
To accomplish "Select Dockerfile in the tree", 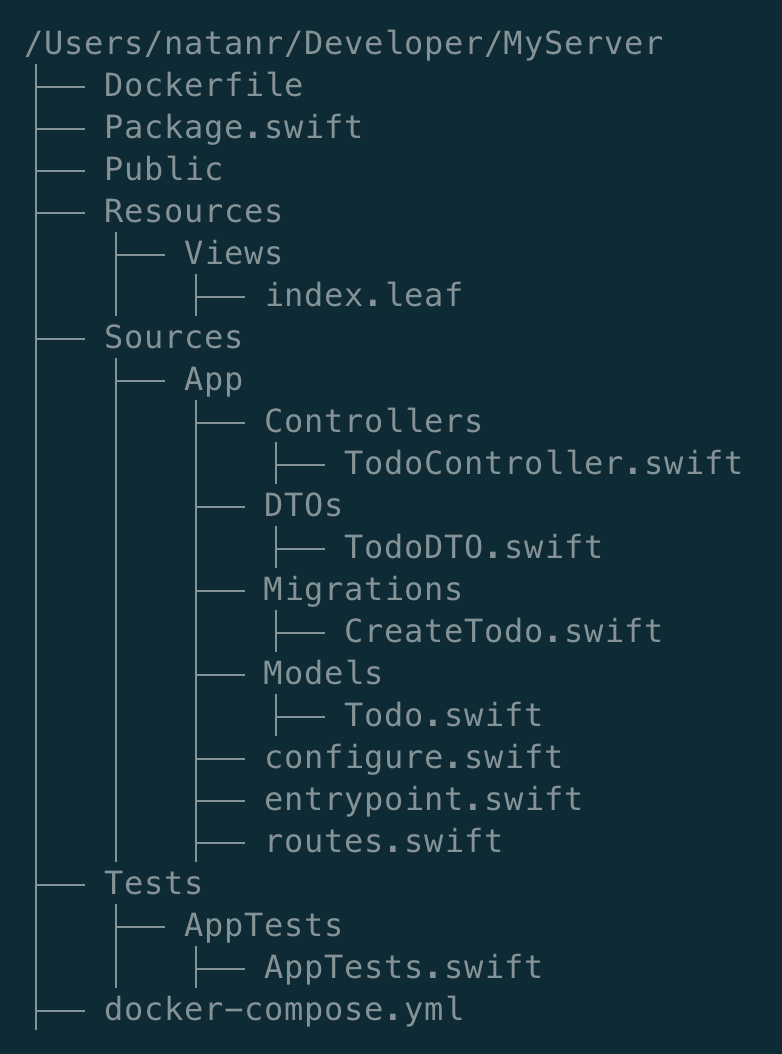I will pyautogui.click(x=203, y=86).
